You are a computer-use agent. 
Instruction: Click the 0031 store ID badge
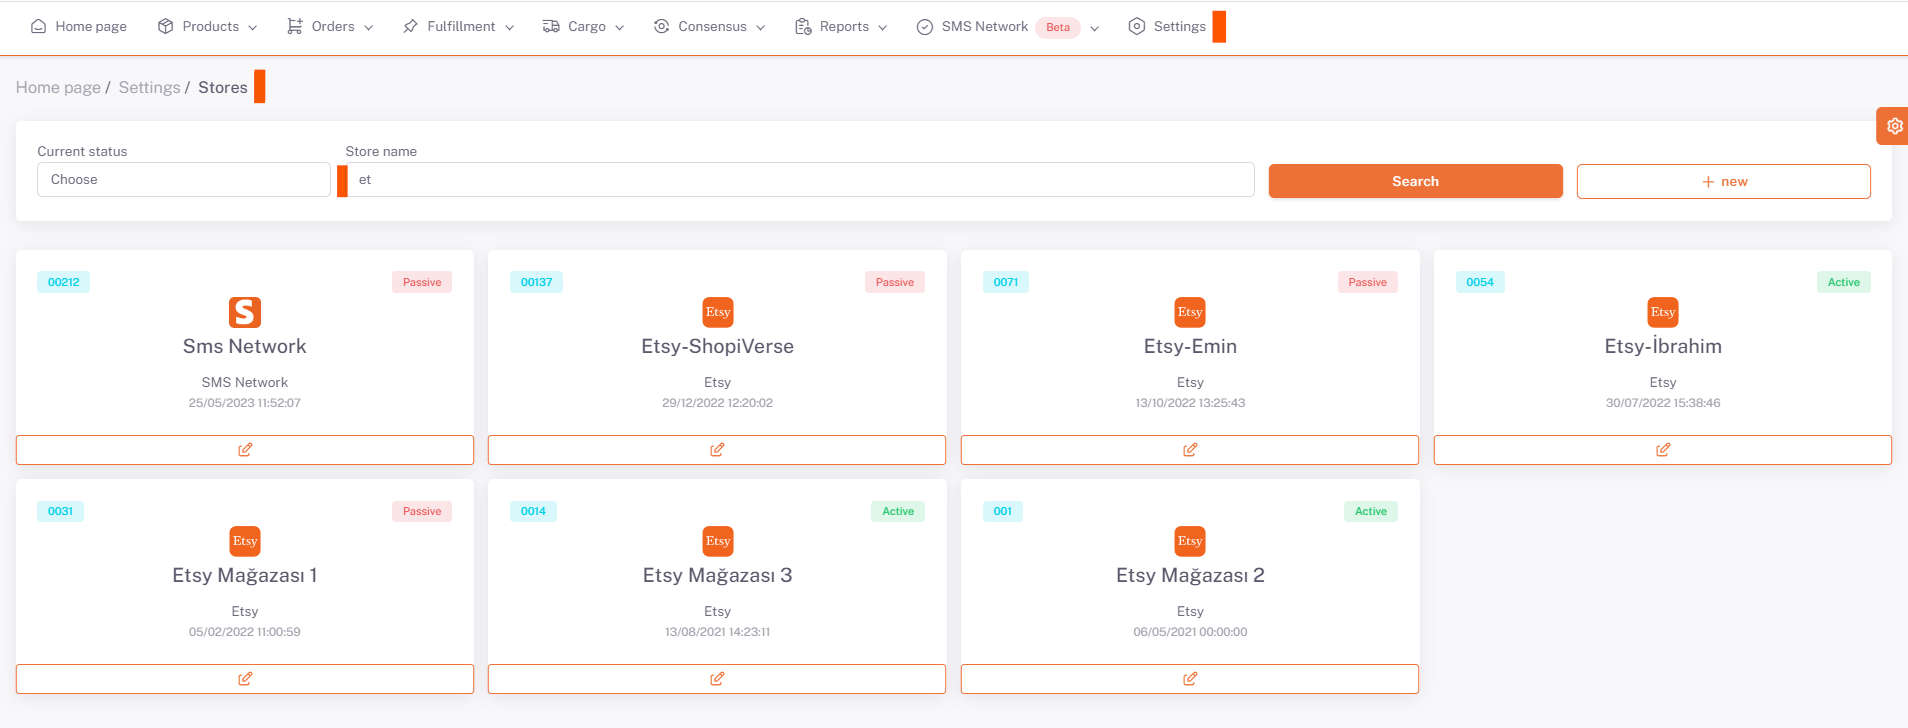click(x=61, y=511)
